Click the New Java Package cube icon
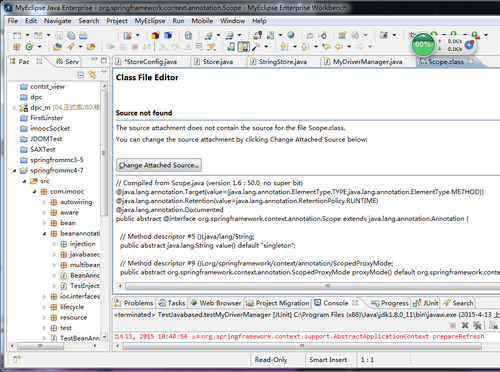This screenshot has width=500, height=372. pos(155,35)
